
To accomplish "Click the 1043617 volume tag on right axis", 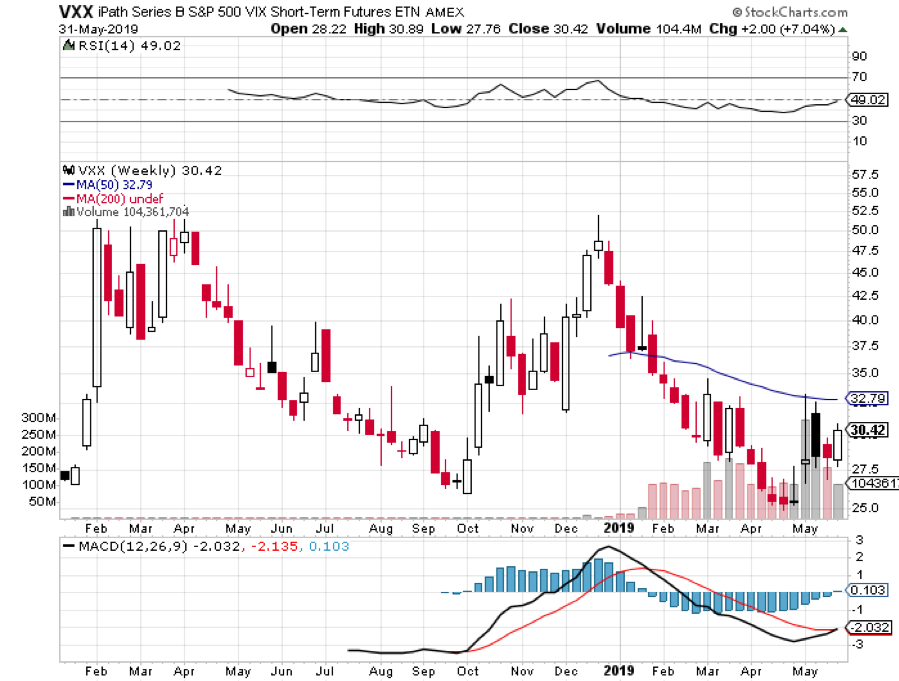I will pyautogui.click(x=873, y=483).
